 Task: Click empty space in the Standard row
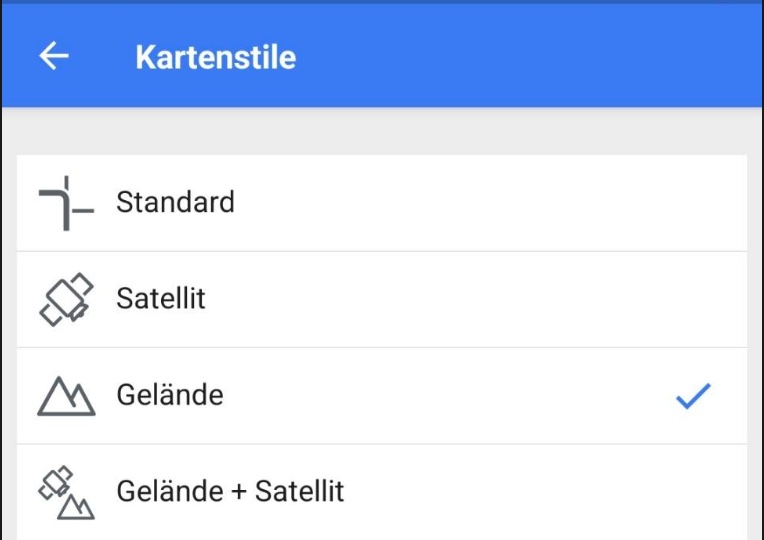click(450, 203)
